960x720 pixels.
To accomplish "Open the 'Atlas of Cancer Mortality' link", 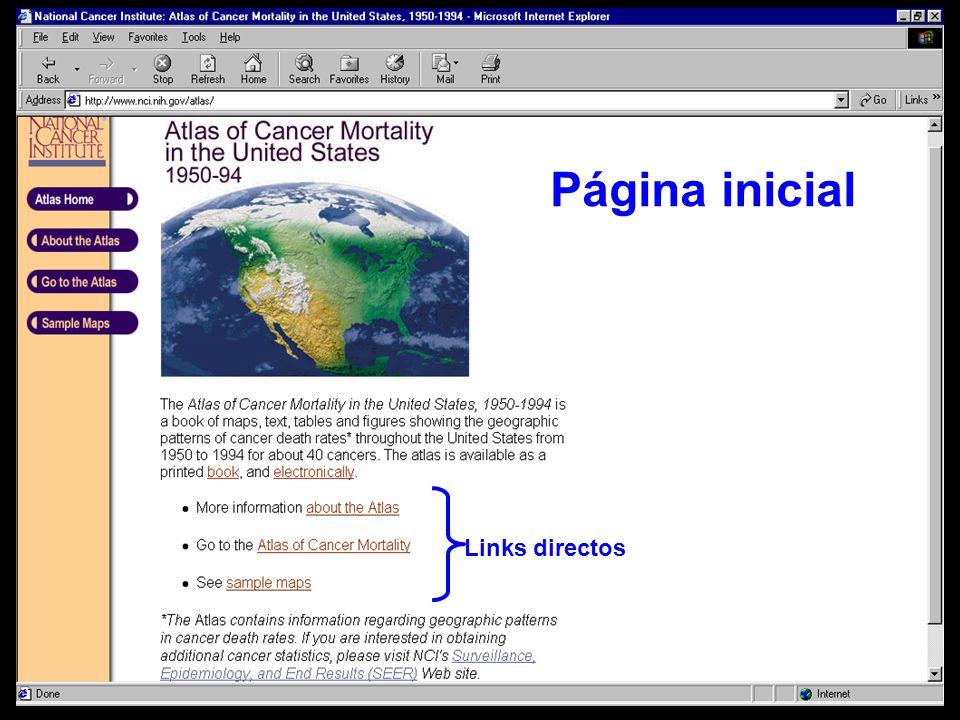I will tap(334, 545).
